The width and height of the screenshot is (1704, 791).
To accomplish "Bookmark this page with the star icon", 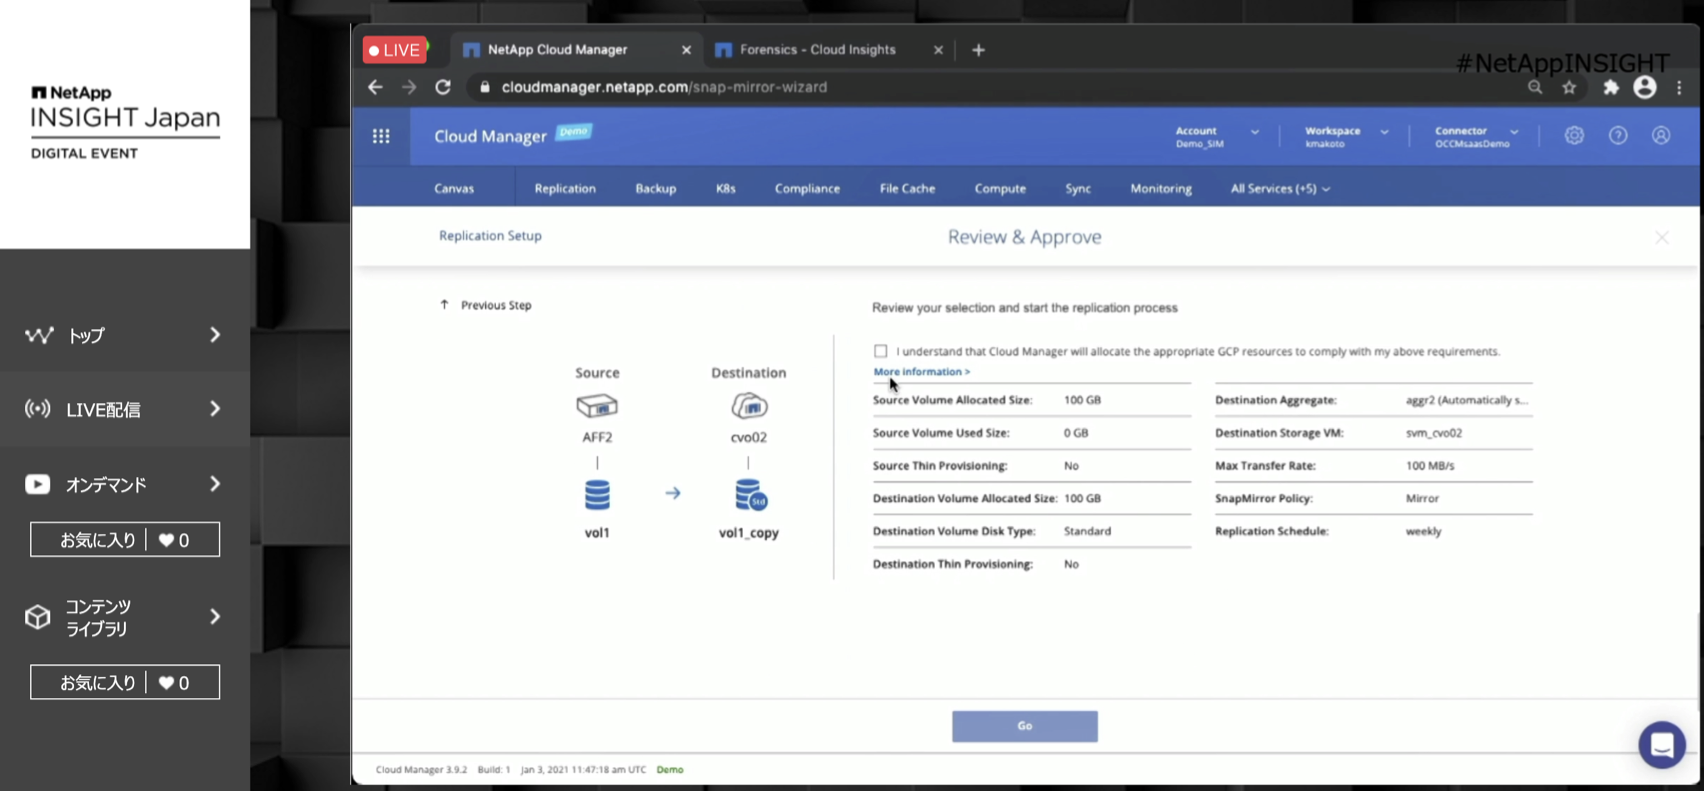I will click(x=1569, y=87).
